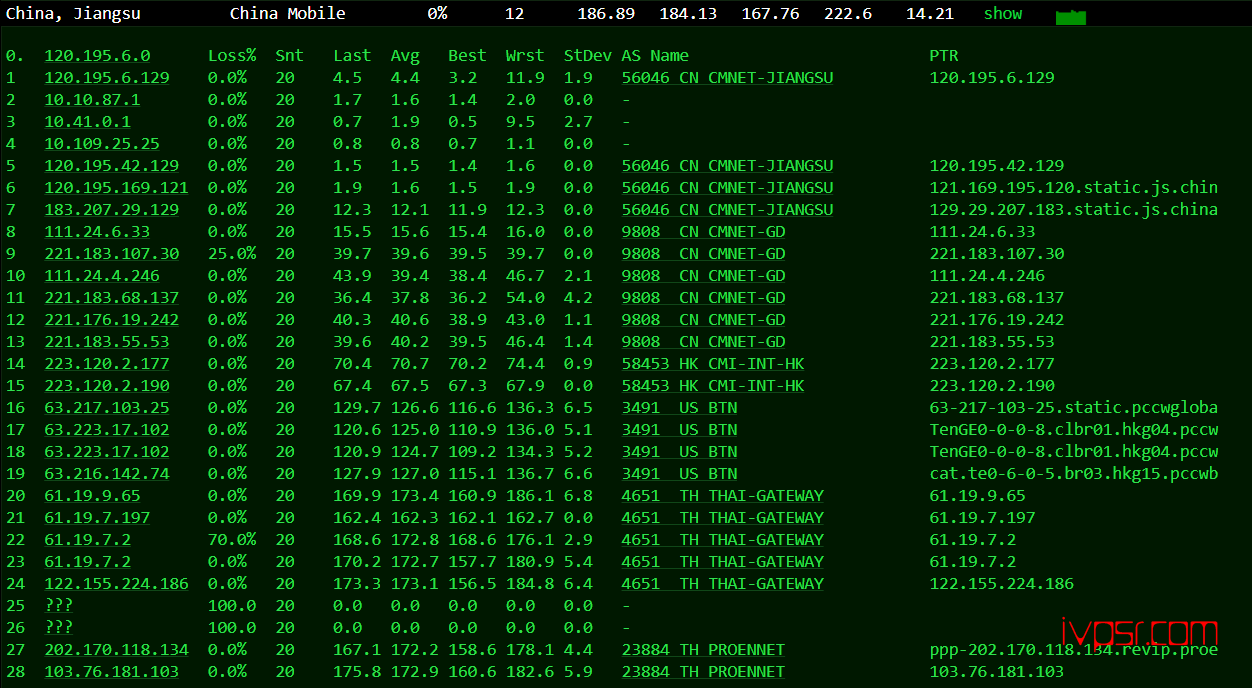
Task: Open the 23884 TH PROENNET link in hop 28
Action: pos(703,672)
